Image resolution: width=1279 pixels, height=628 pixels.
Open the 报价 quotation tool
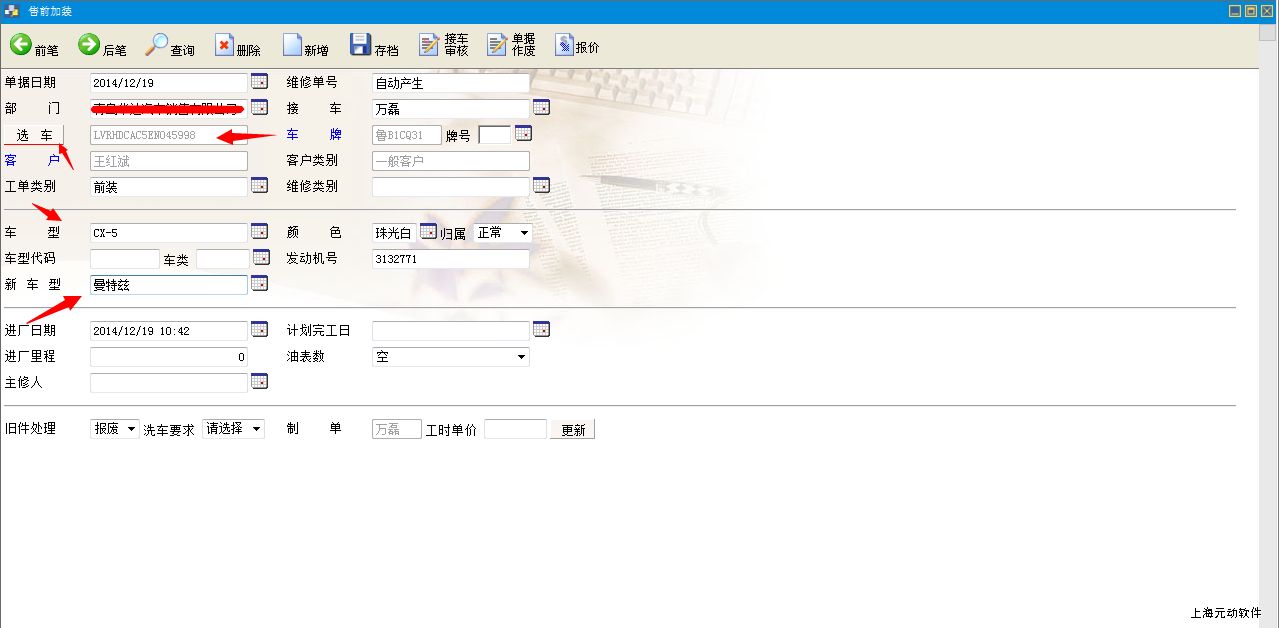point(577,46)
